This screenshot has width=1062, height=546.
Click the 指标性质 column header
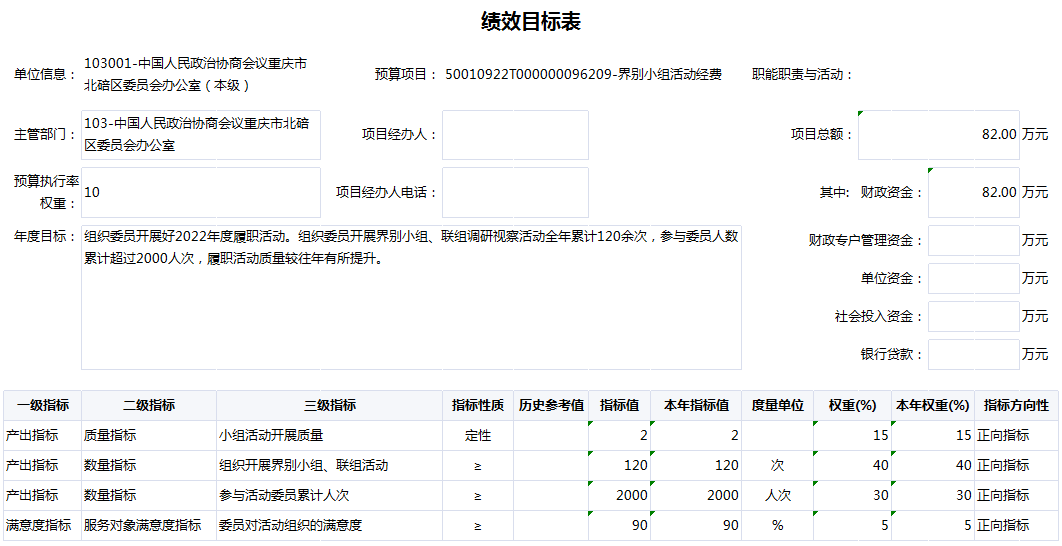click(x=478, y=406)
